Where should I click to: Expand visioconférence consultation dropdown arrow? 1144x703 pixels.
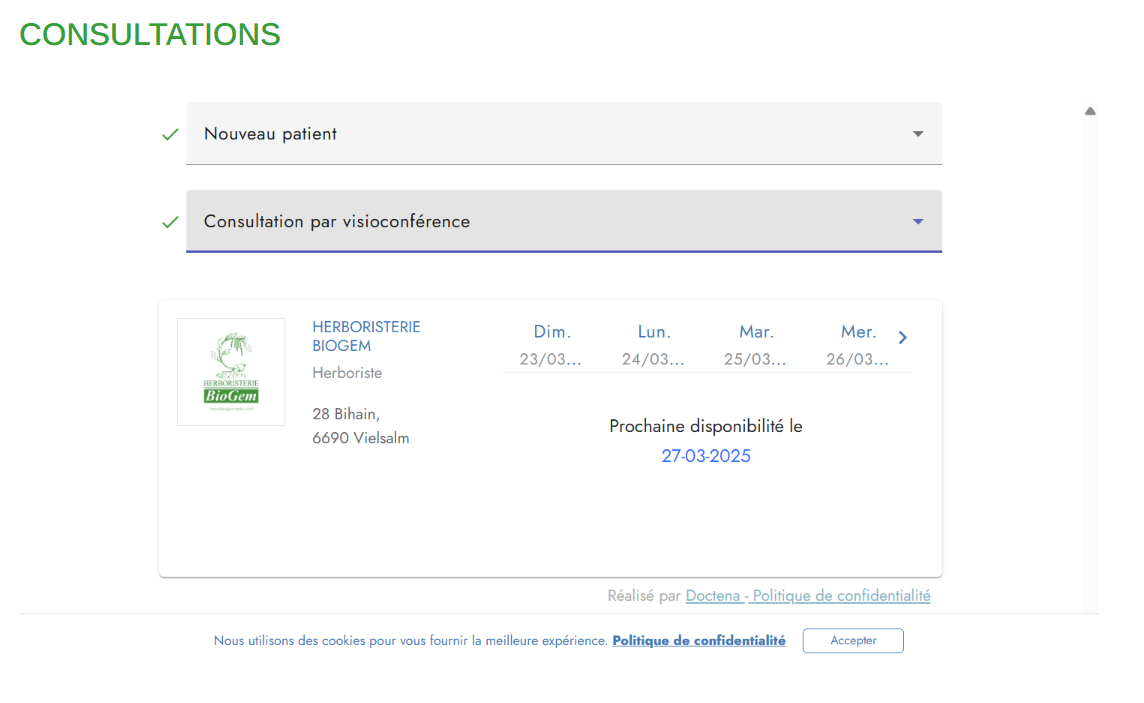tap(918, 222)
